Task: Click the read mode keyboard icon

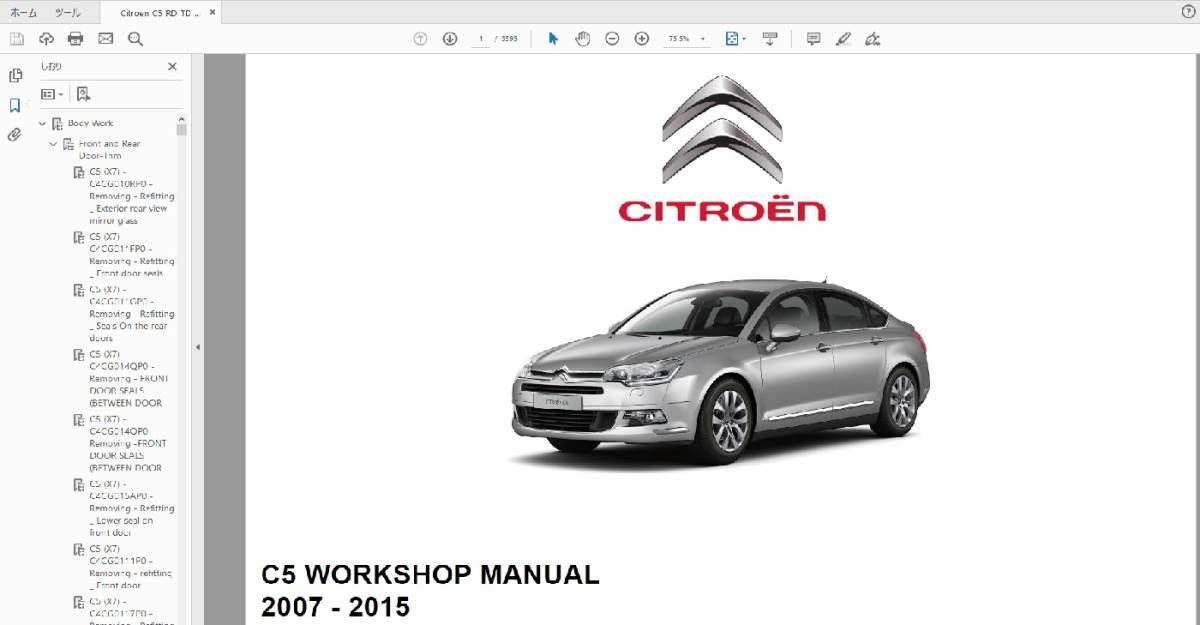Action: pos(770,39)
